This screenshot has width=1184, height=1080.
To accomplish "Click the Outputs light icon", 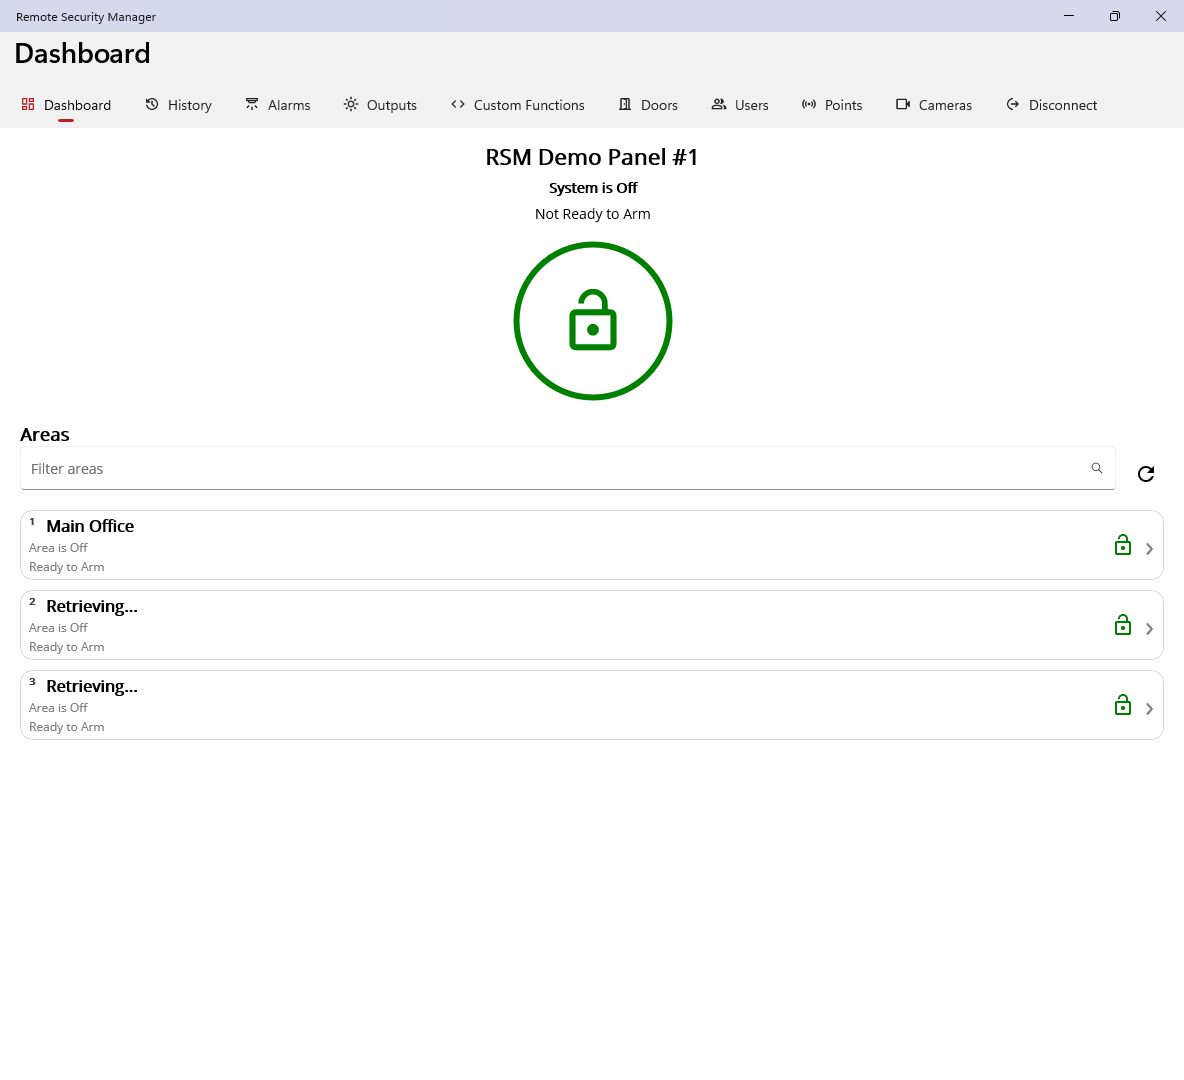I will click(350, 104).
